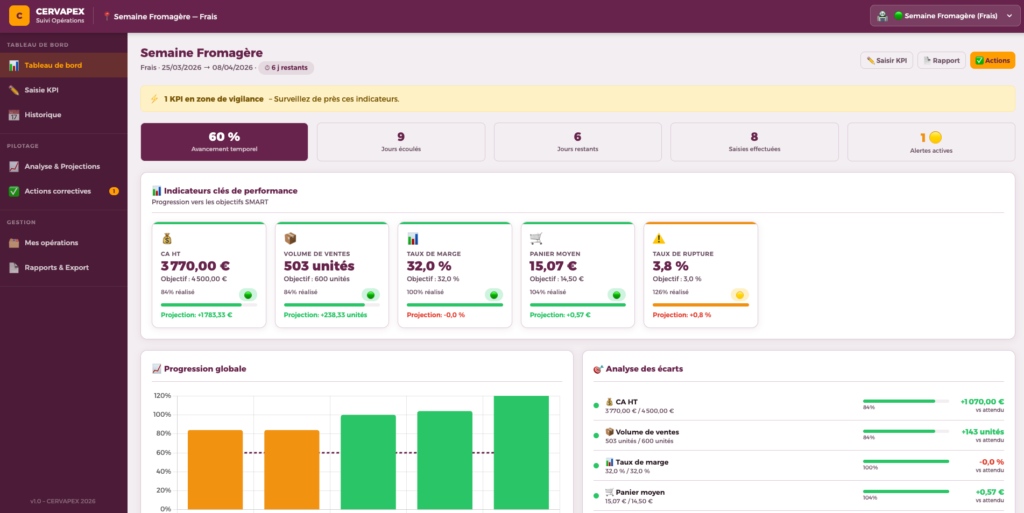Click the v1.0 - CERVAPEX 2026 footer text

(x=63, y=501)
